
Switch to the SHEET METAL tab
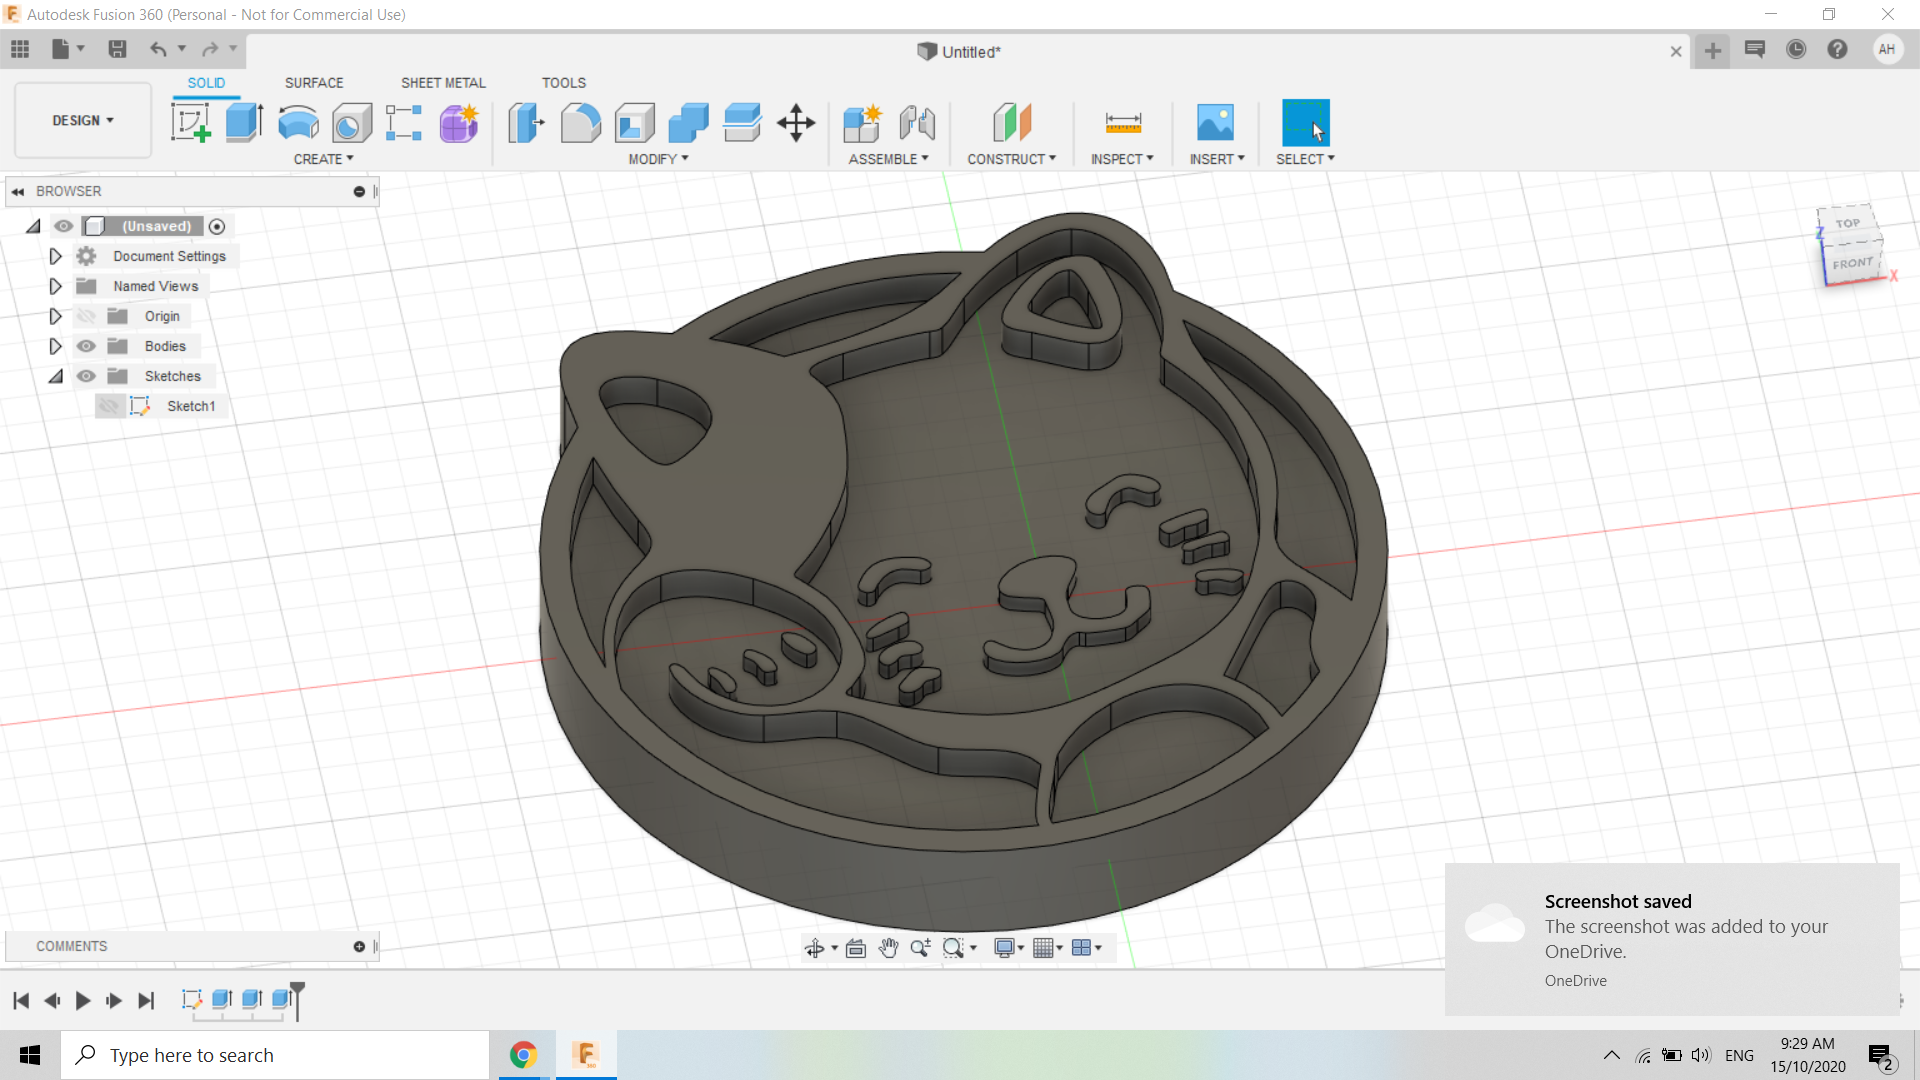click(x=443, y=82)
